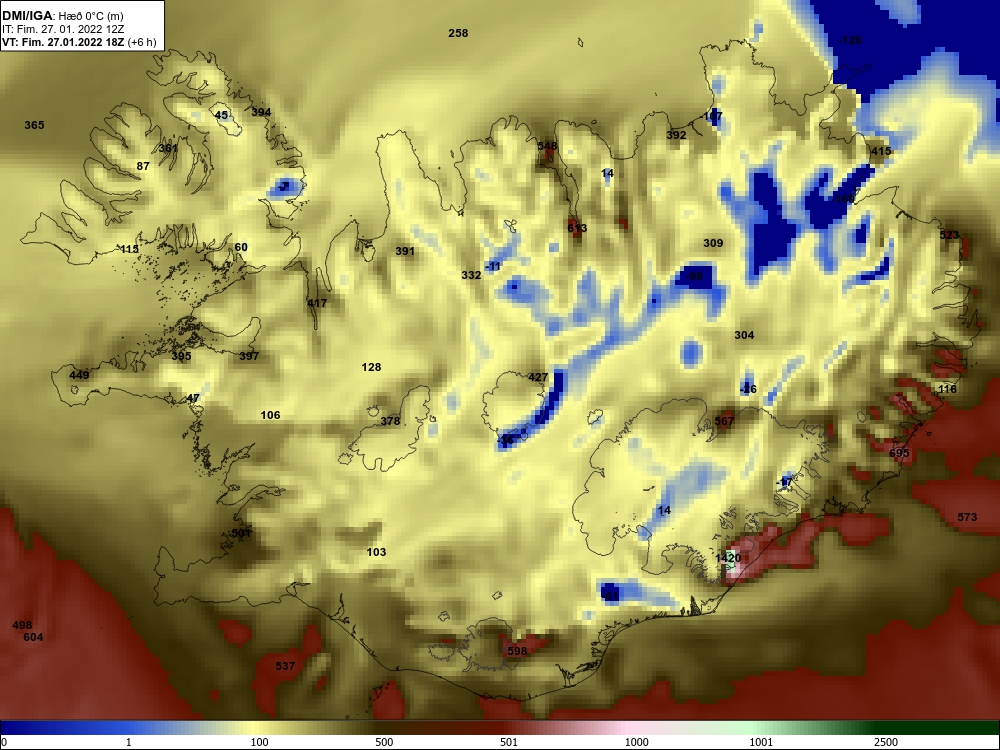
Task: Click the map value 498
Action: point(22,626)
